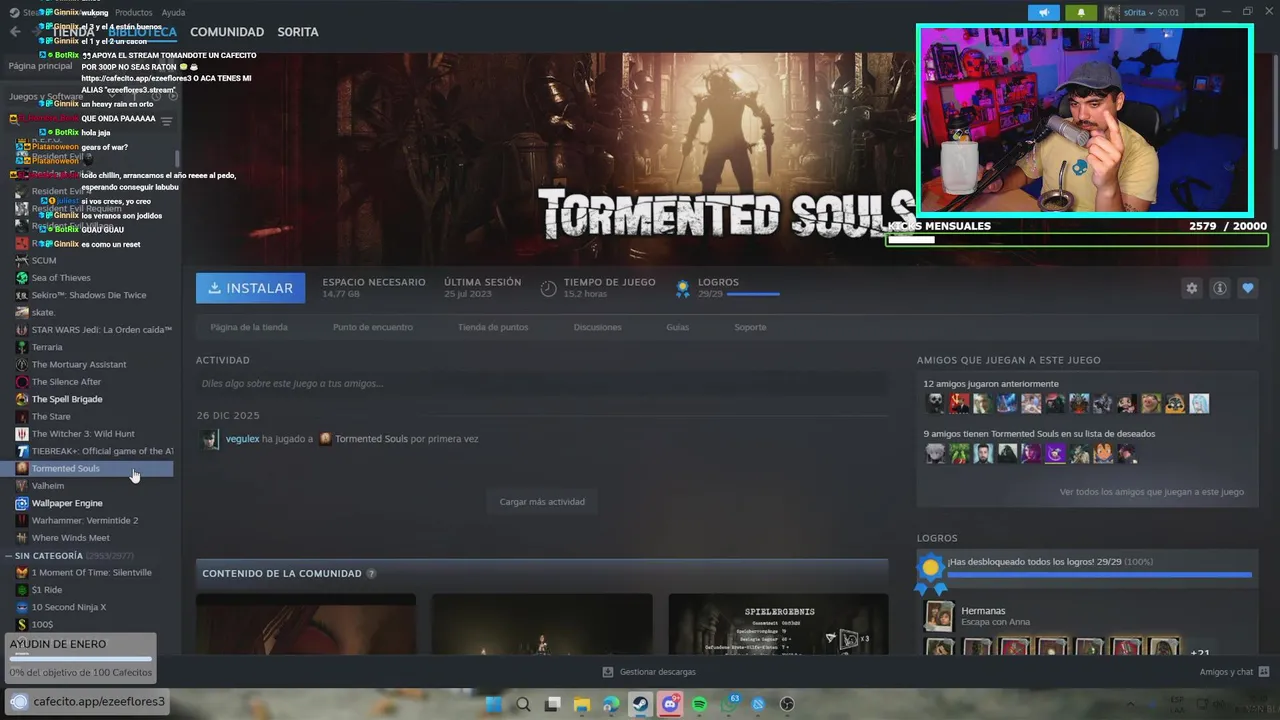Click the ESPACIO NECESARIO 14,77 GB text

point(374,288)
